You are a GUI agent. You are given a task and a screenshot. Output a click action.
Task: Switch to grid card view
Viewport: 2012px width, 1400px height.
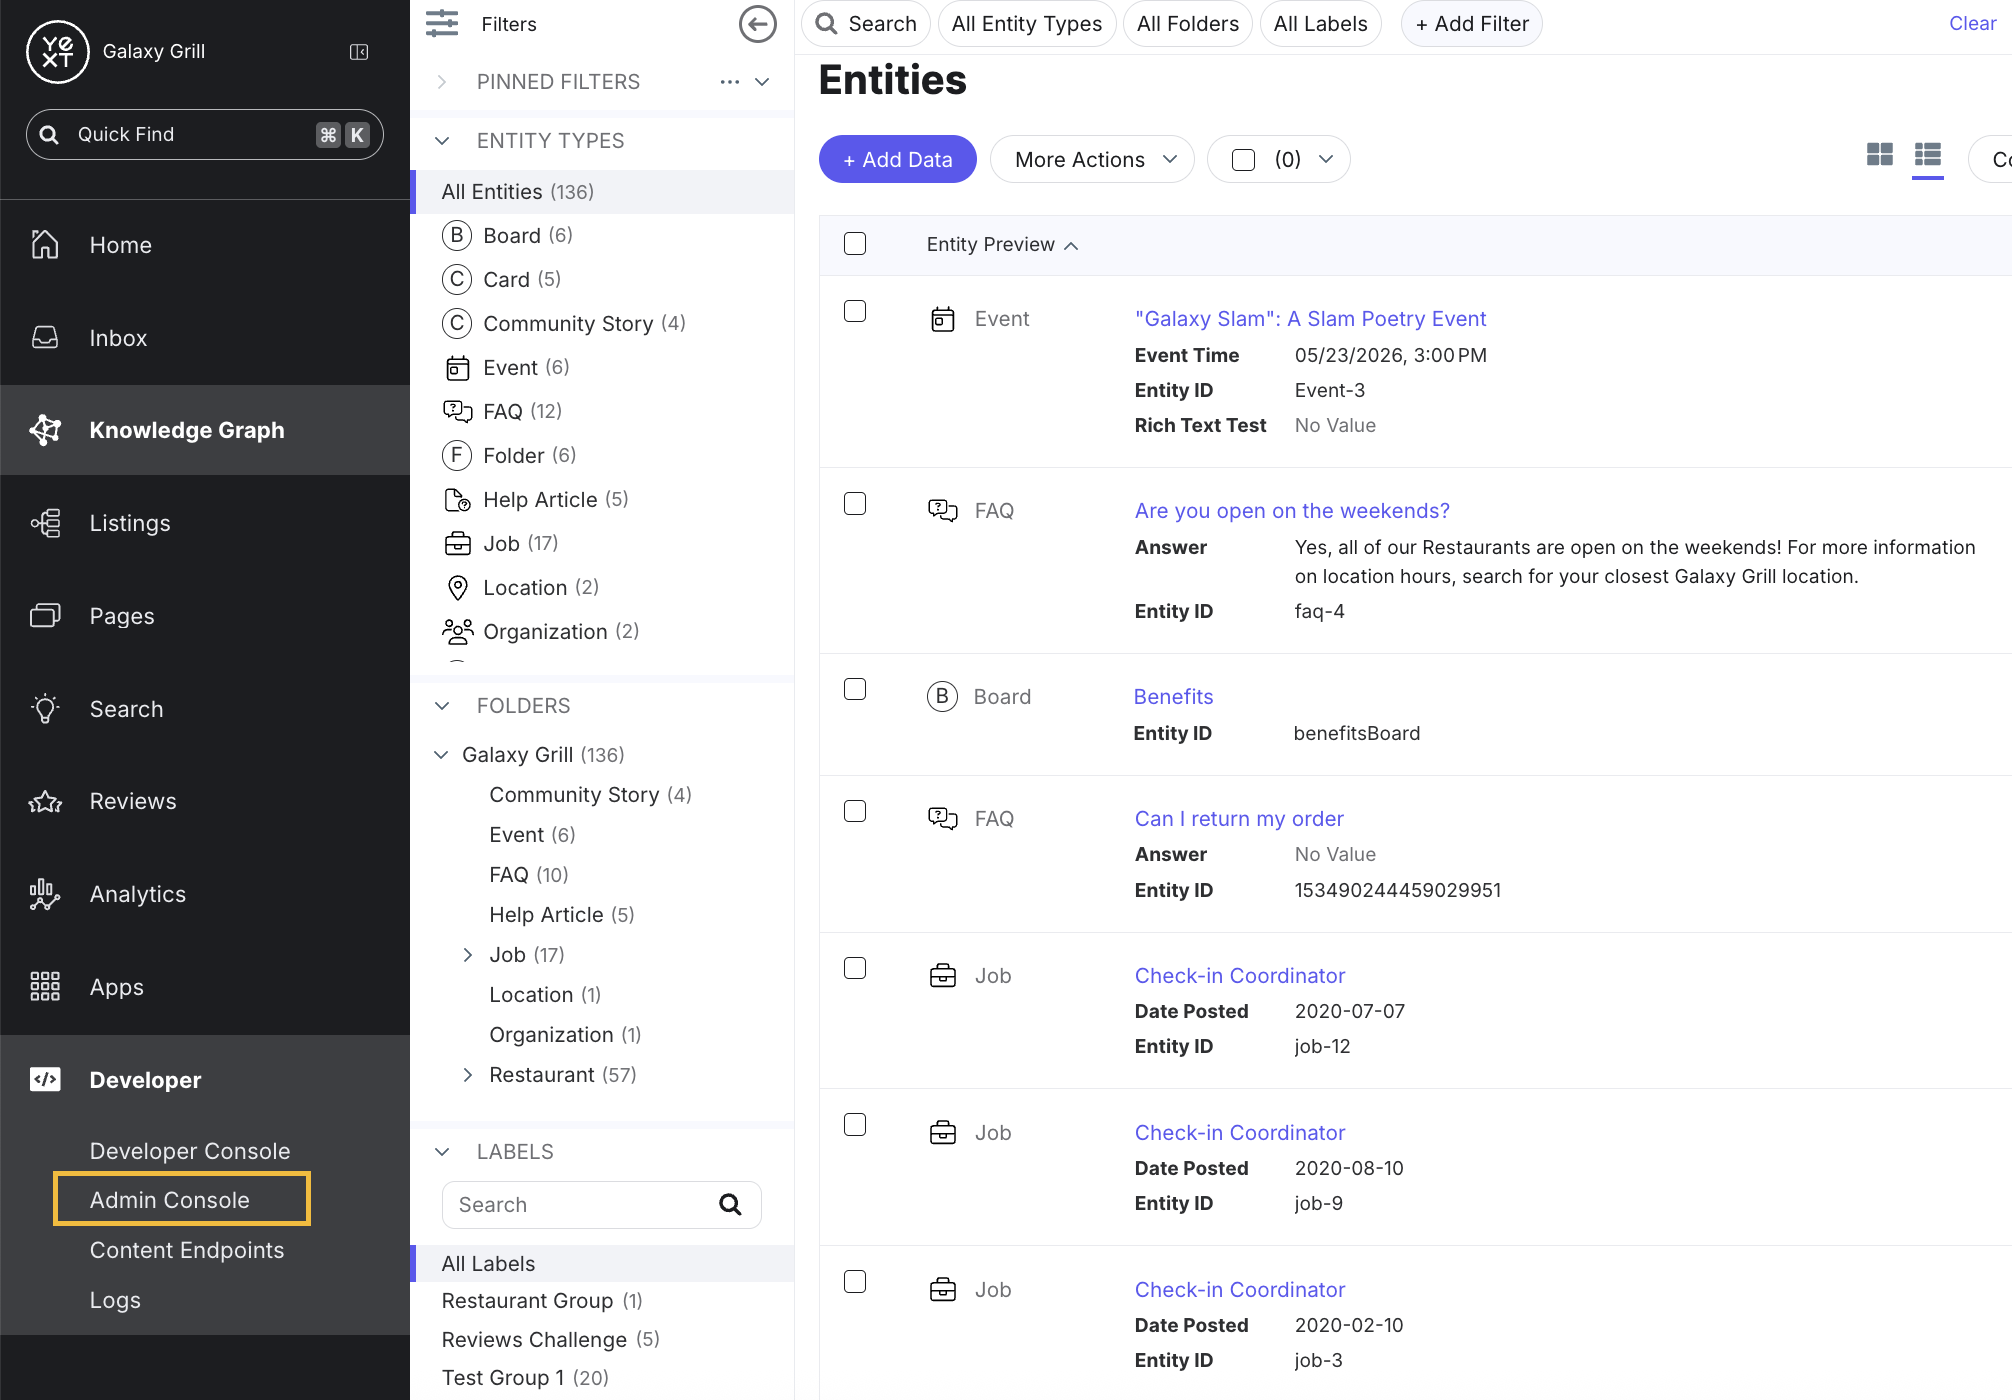(1880, 155)
